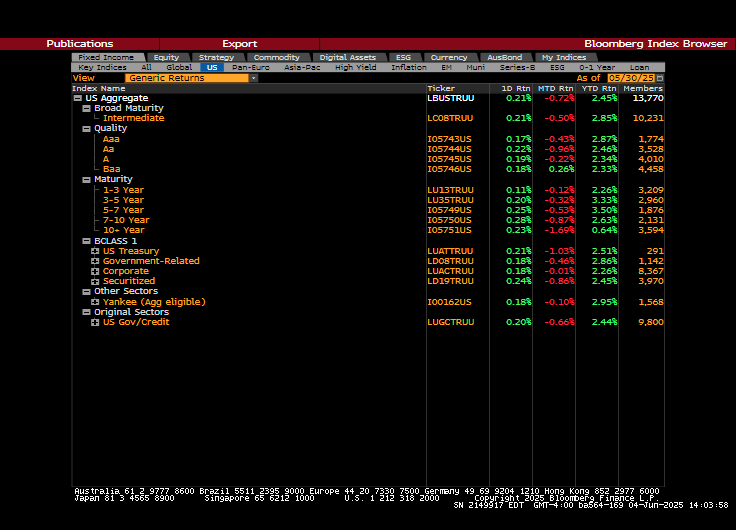Click the Publications button
The image size is (736, 530).
coord(80,44)
